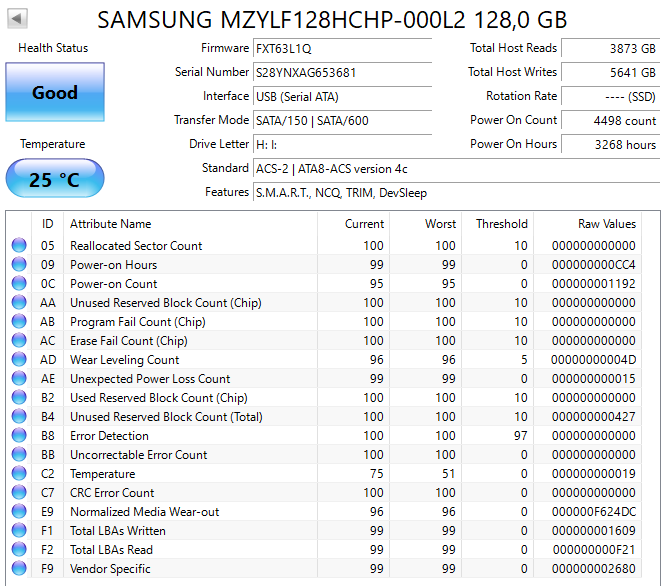Click status icon for Temperature attribute row
This screenshot has height=586, width=668.
tap(18, 474)
